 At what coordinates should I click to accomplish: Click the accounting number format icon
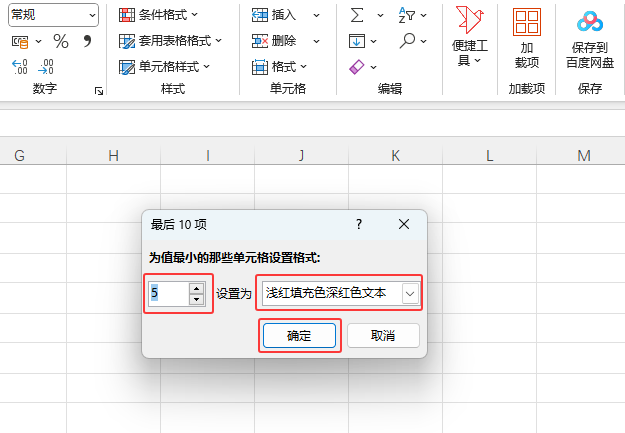20,41
